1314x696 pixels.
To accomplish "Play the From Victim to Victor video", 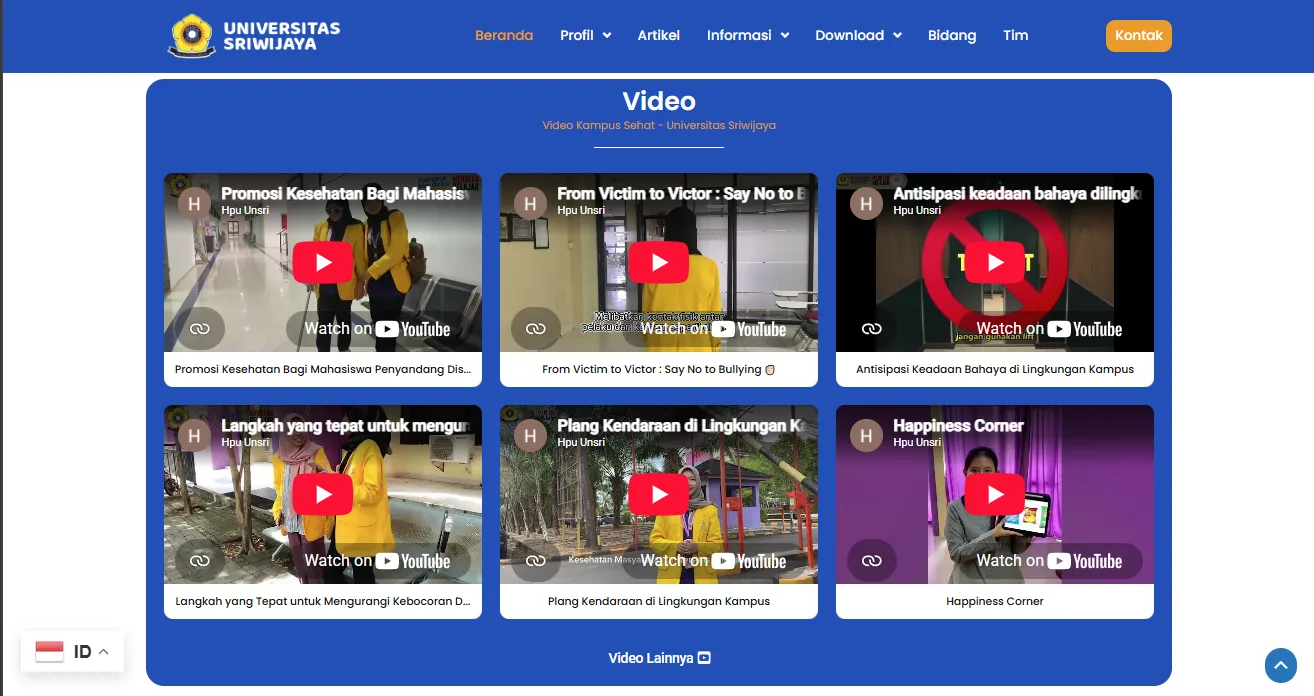I will pyautogui.click(x=659, y=263).
